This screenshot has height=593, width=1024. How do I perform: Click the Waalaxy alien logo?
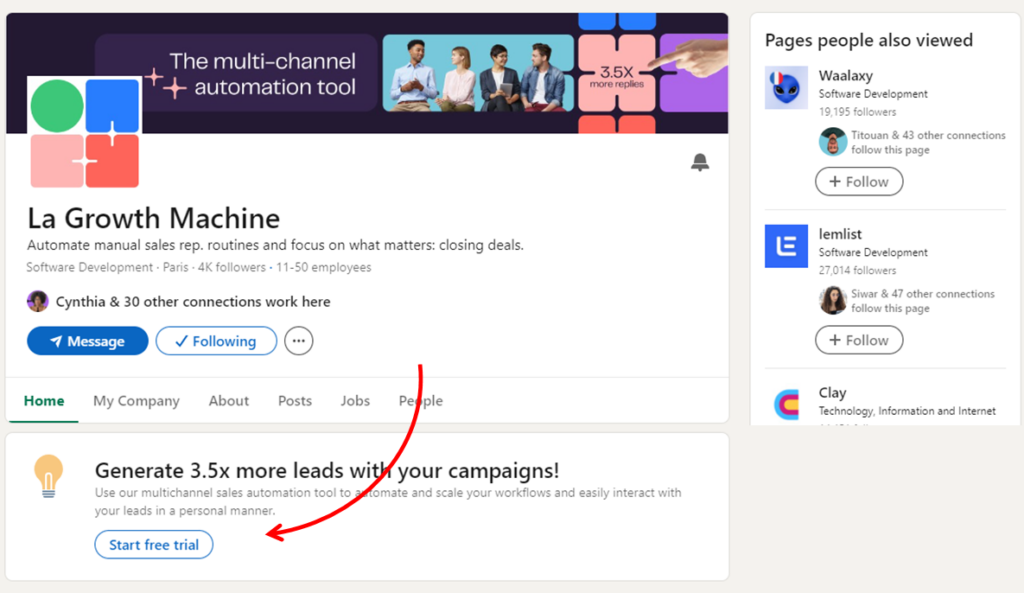coord(786,88)
